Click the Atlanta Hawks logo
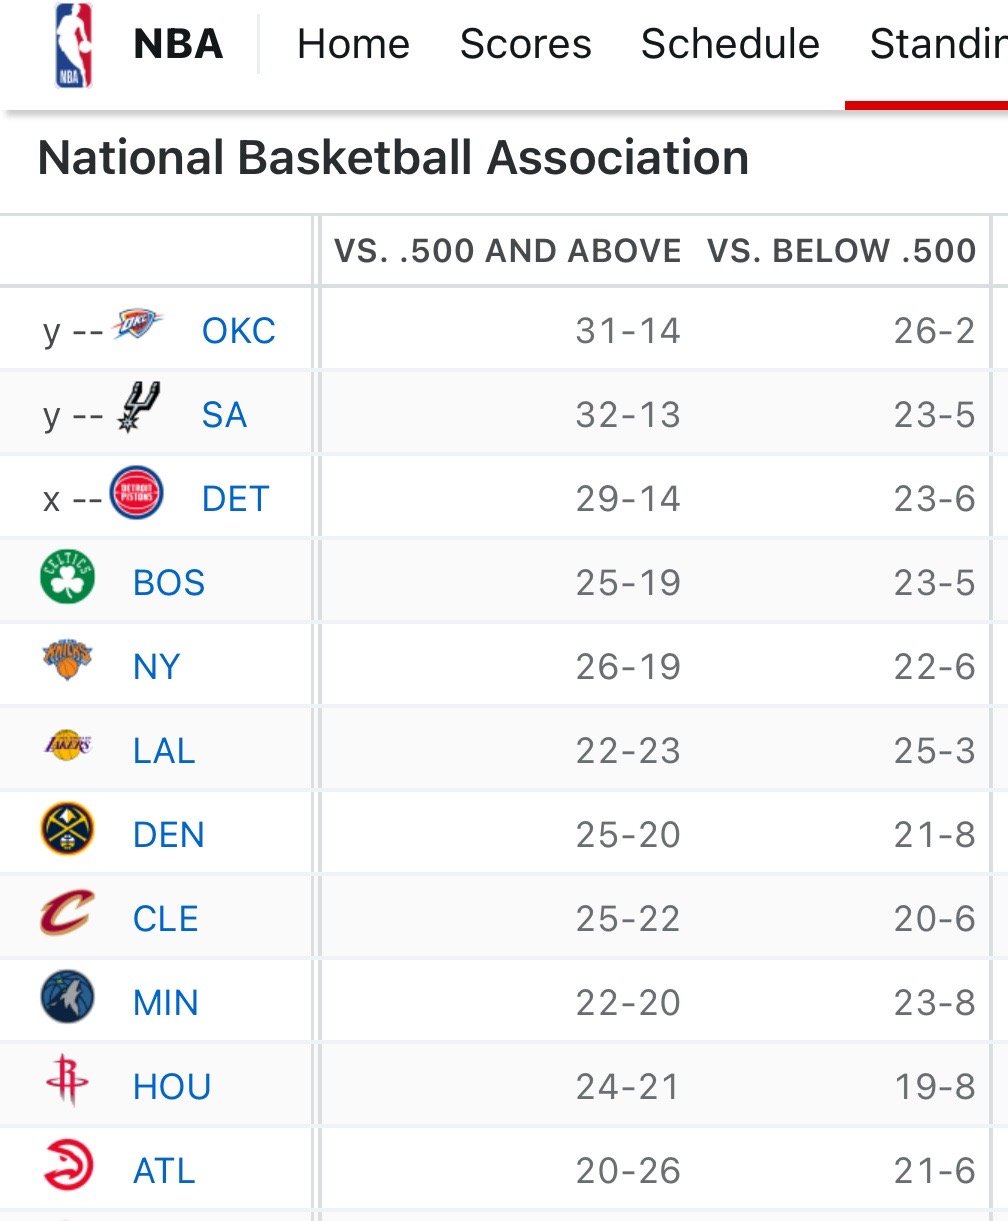The width and height of the screenshot is (1008, 1221). pyautogui.click(x=68, y=1166)
